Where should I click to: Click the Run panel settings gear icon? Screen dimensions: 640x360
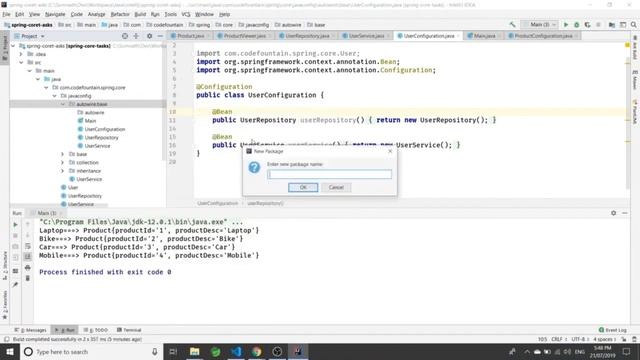[613, 213]
